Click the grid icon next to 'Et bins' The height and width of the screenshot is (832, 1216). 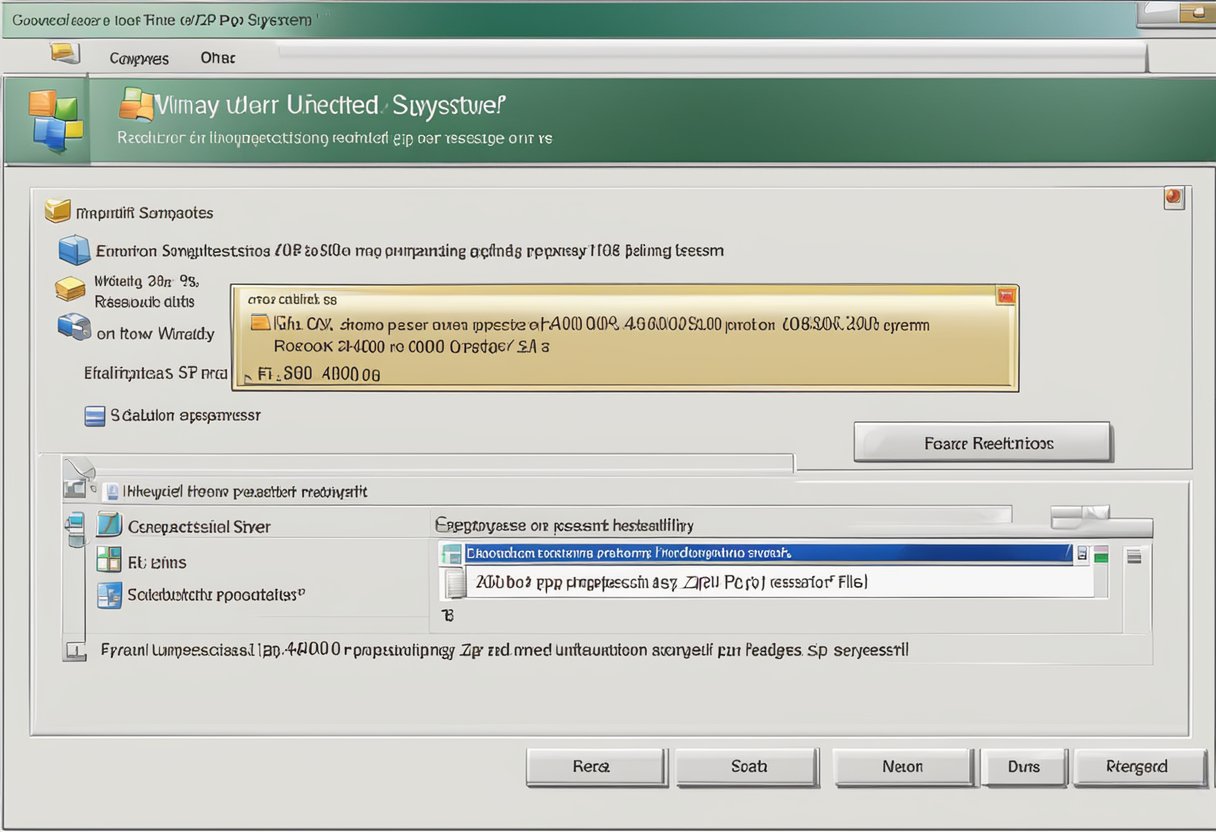[108, 561]
